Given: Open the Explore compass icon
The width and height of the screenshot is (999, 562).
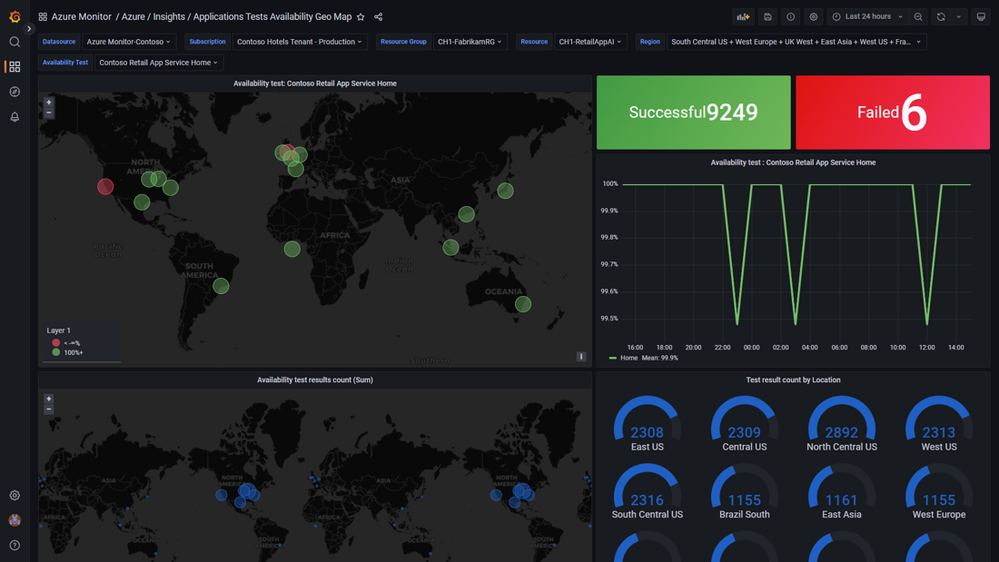Looking at the screenshot, I should pyautogui.click(x=15, y=92).
